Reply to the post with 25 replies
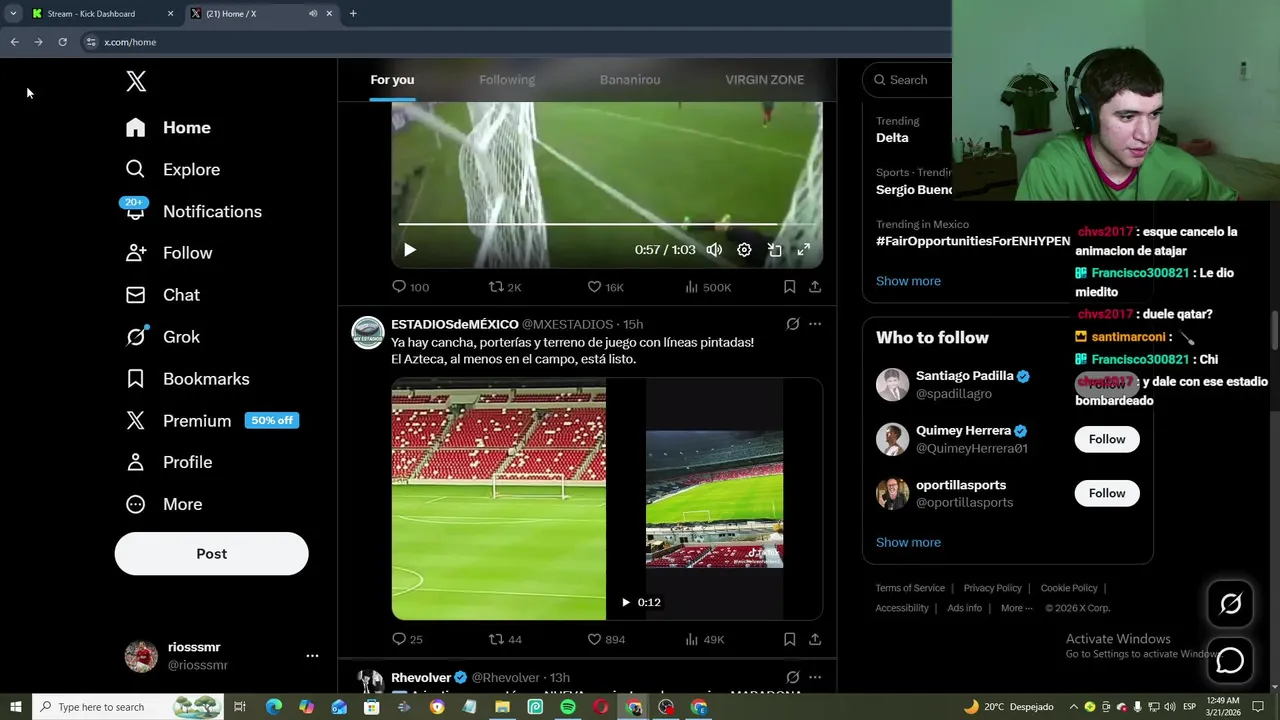The width and height of the screenshot is (1280, 720). tap(407, 639)
